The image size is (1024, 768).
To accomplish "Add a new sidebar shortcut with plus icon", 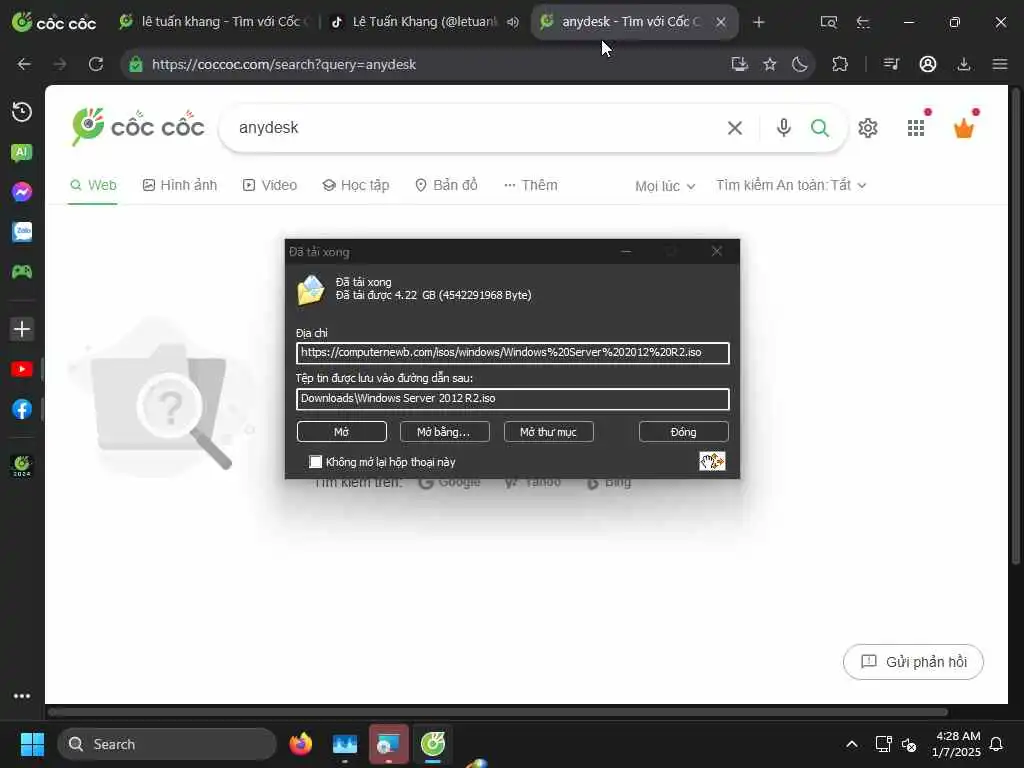I will (22, 328).
